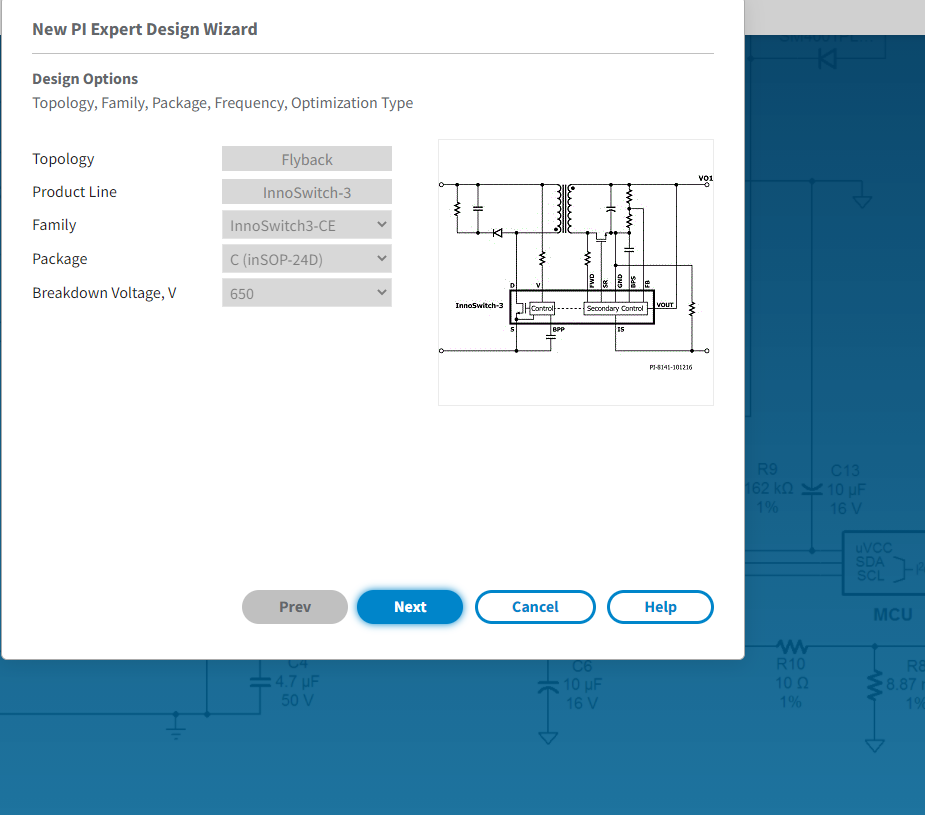Open wizard Help
Image resolution: width=925 pixels, height=815 pixels.
(660, 607)
